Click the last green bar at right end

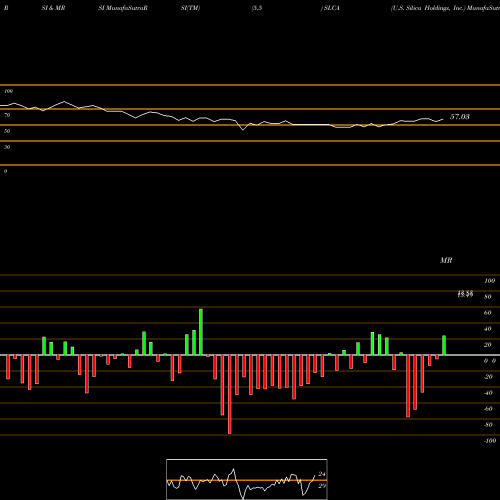point(444,345)
